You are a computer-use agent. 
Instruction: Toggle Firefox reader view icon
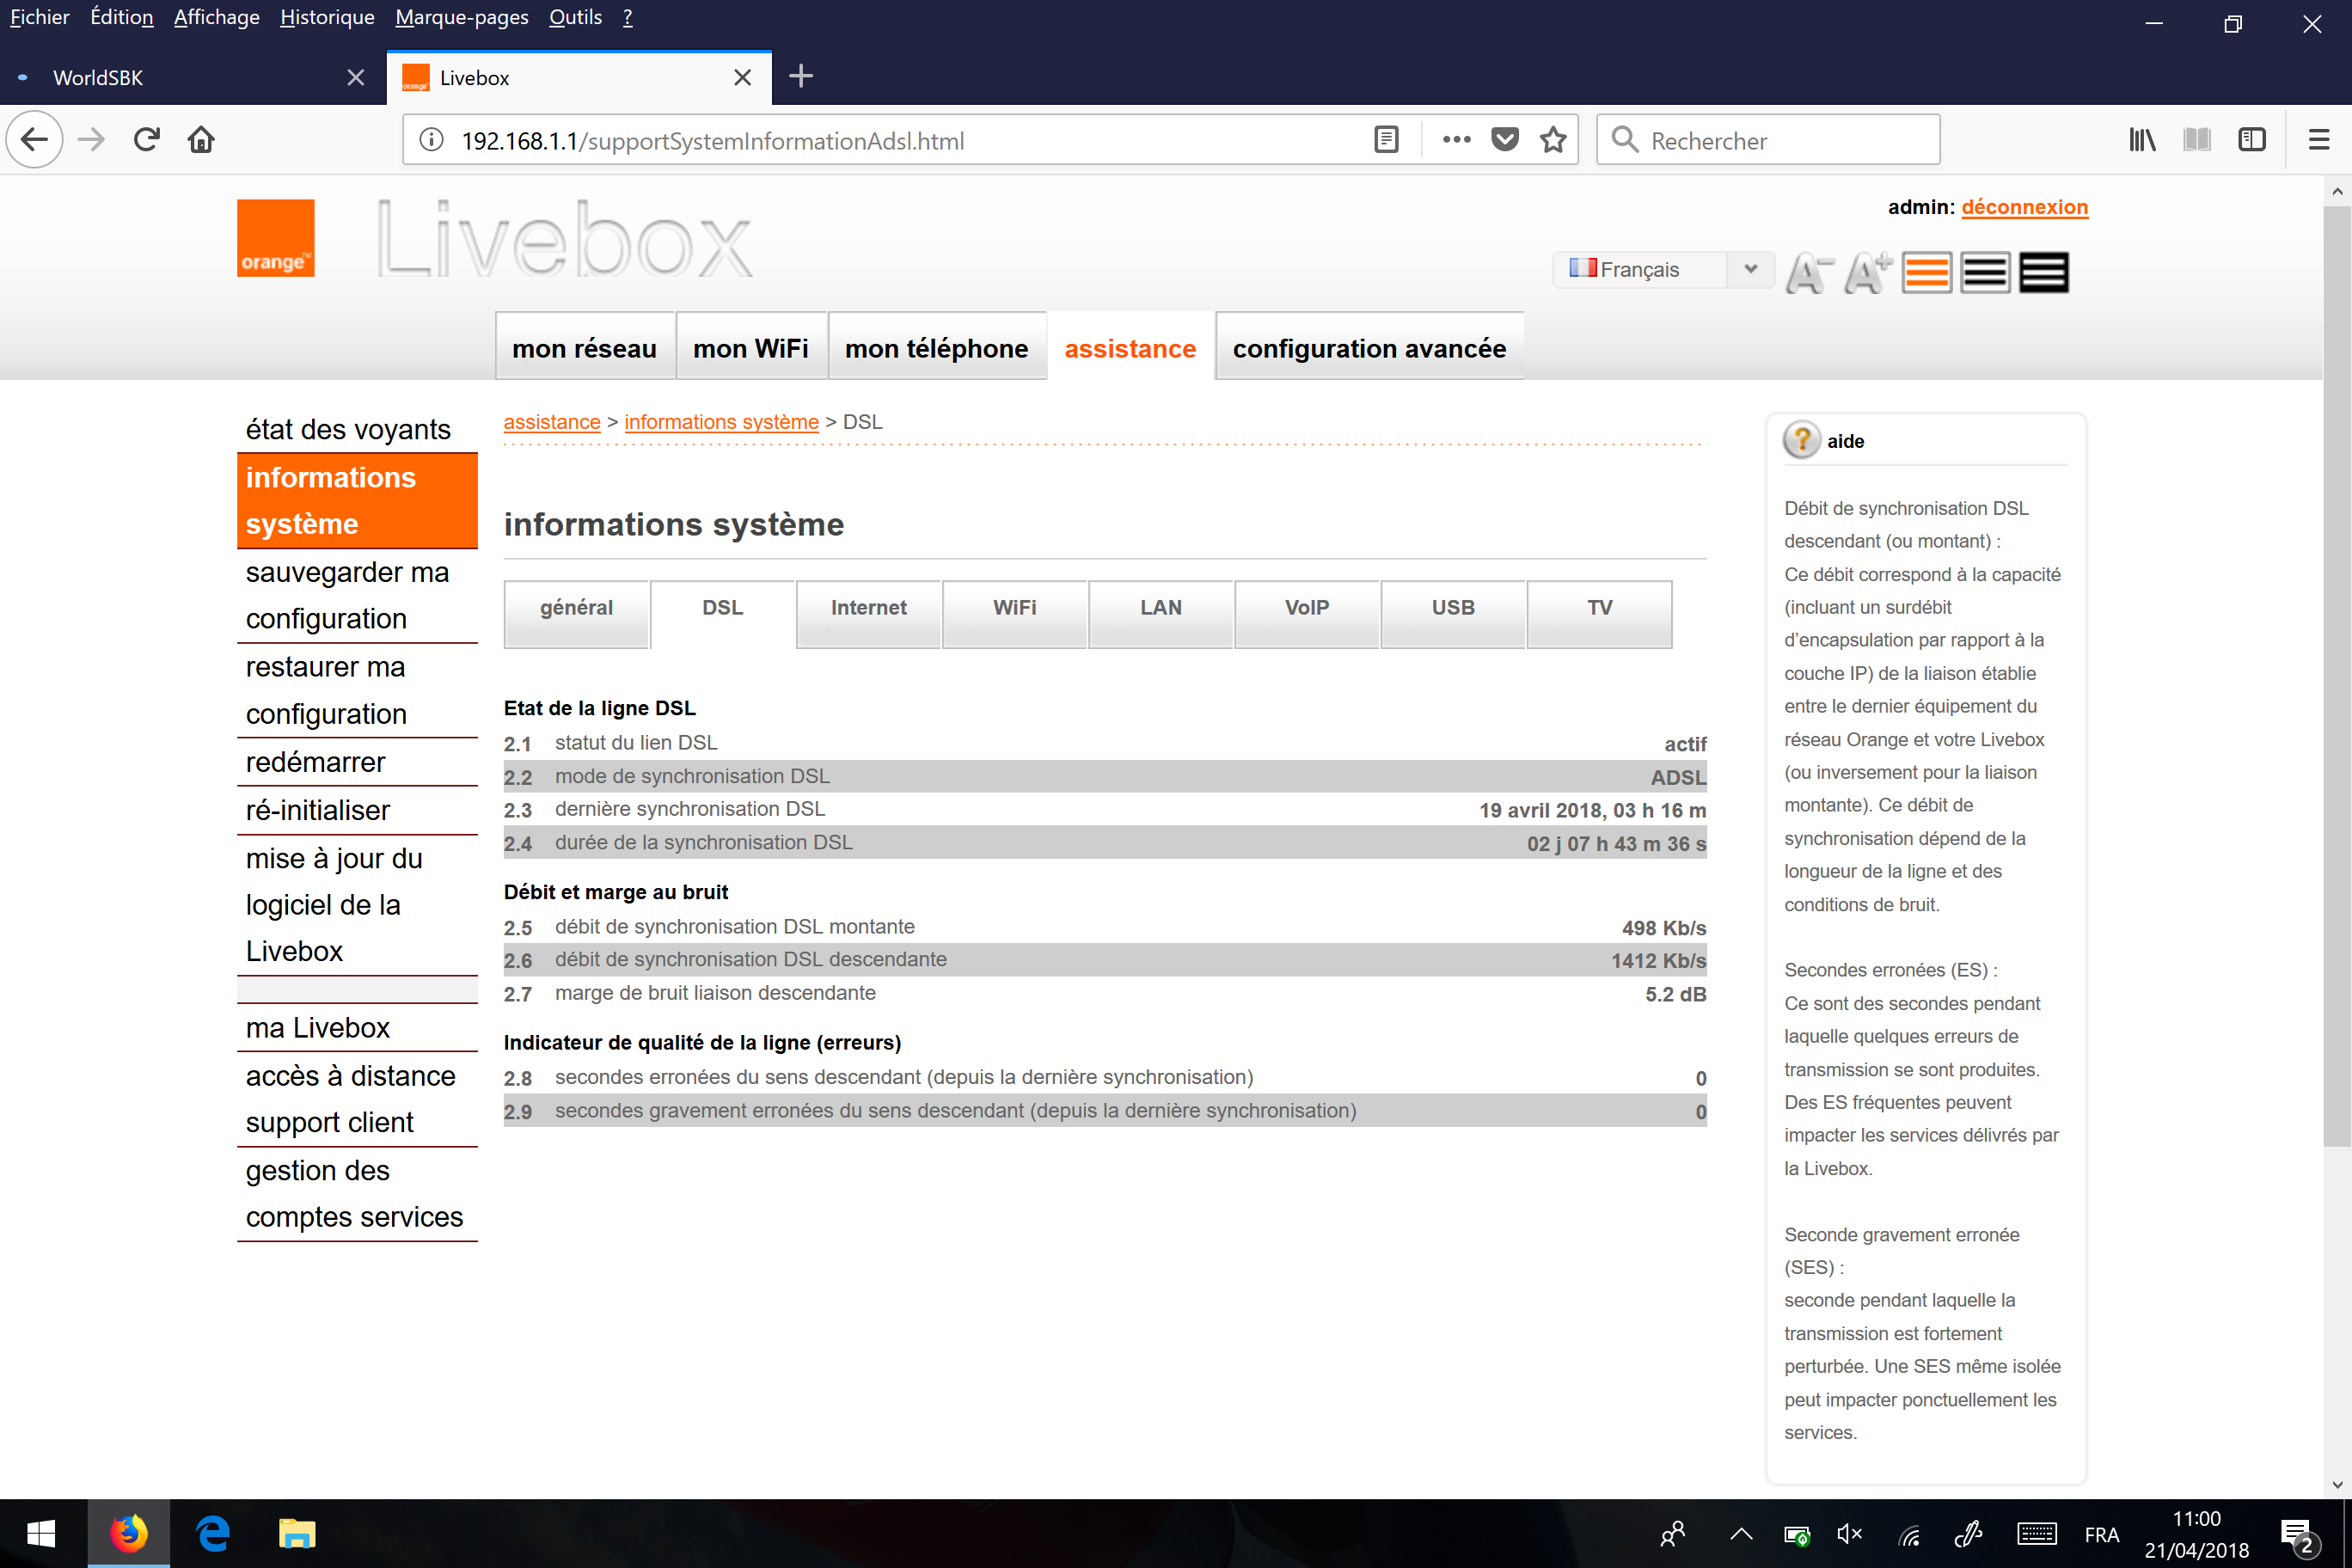[x=1386, y=140]
